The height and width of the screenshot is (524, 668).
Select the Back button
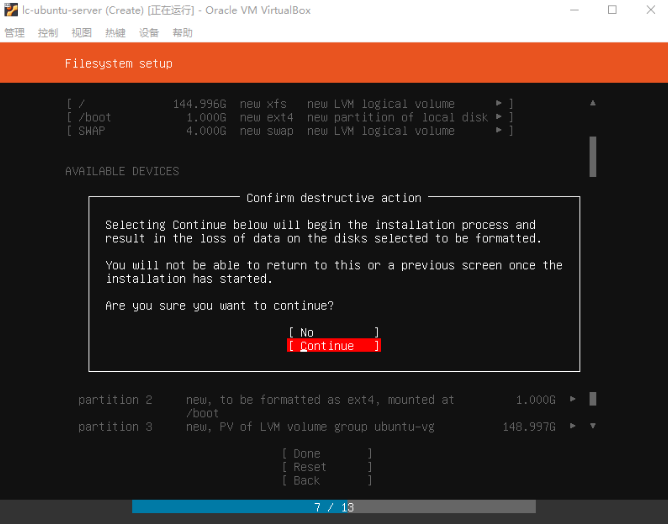click(x=327, y=481)
